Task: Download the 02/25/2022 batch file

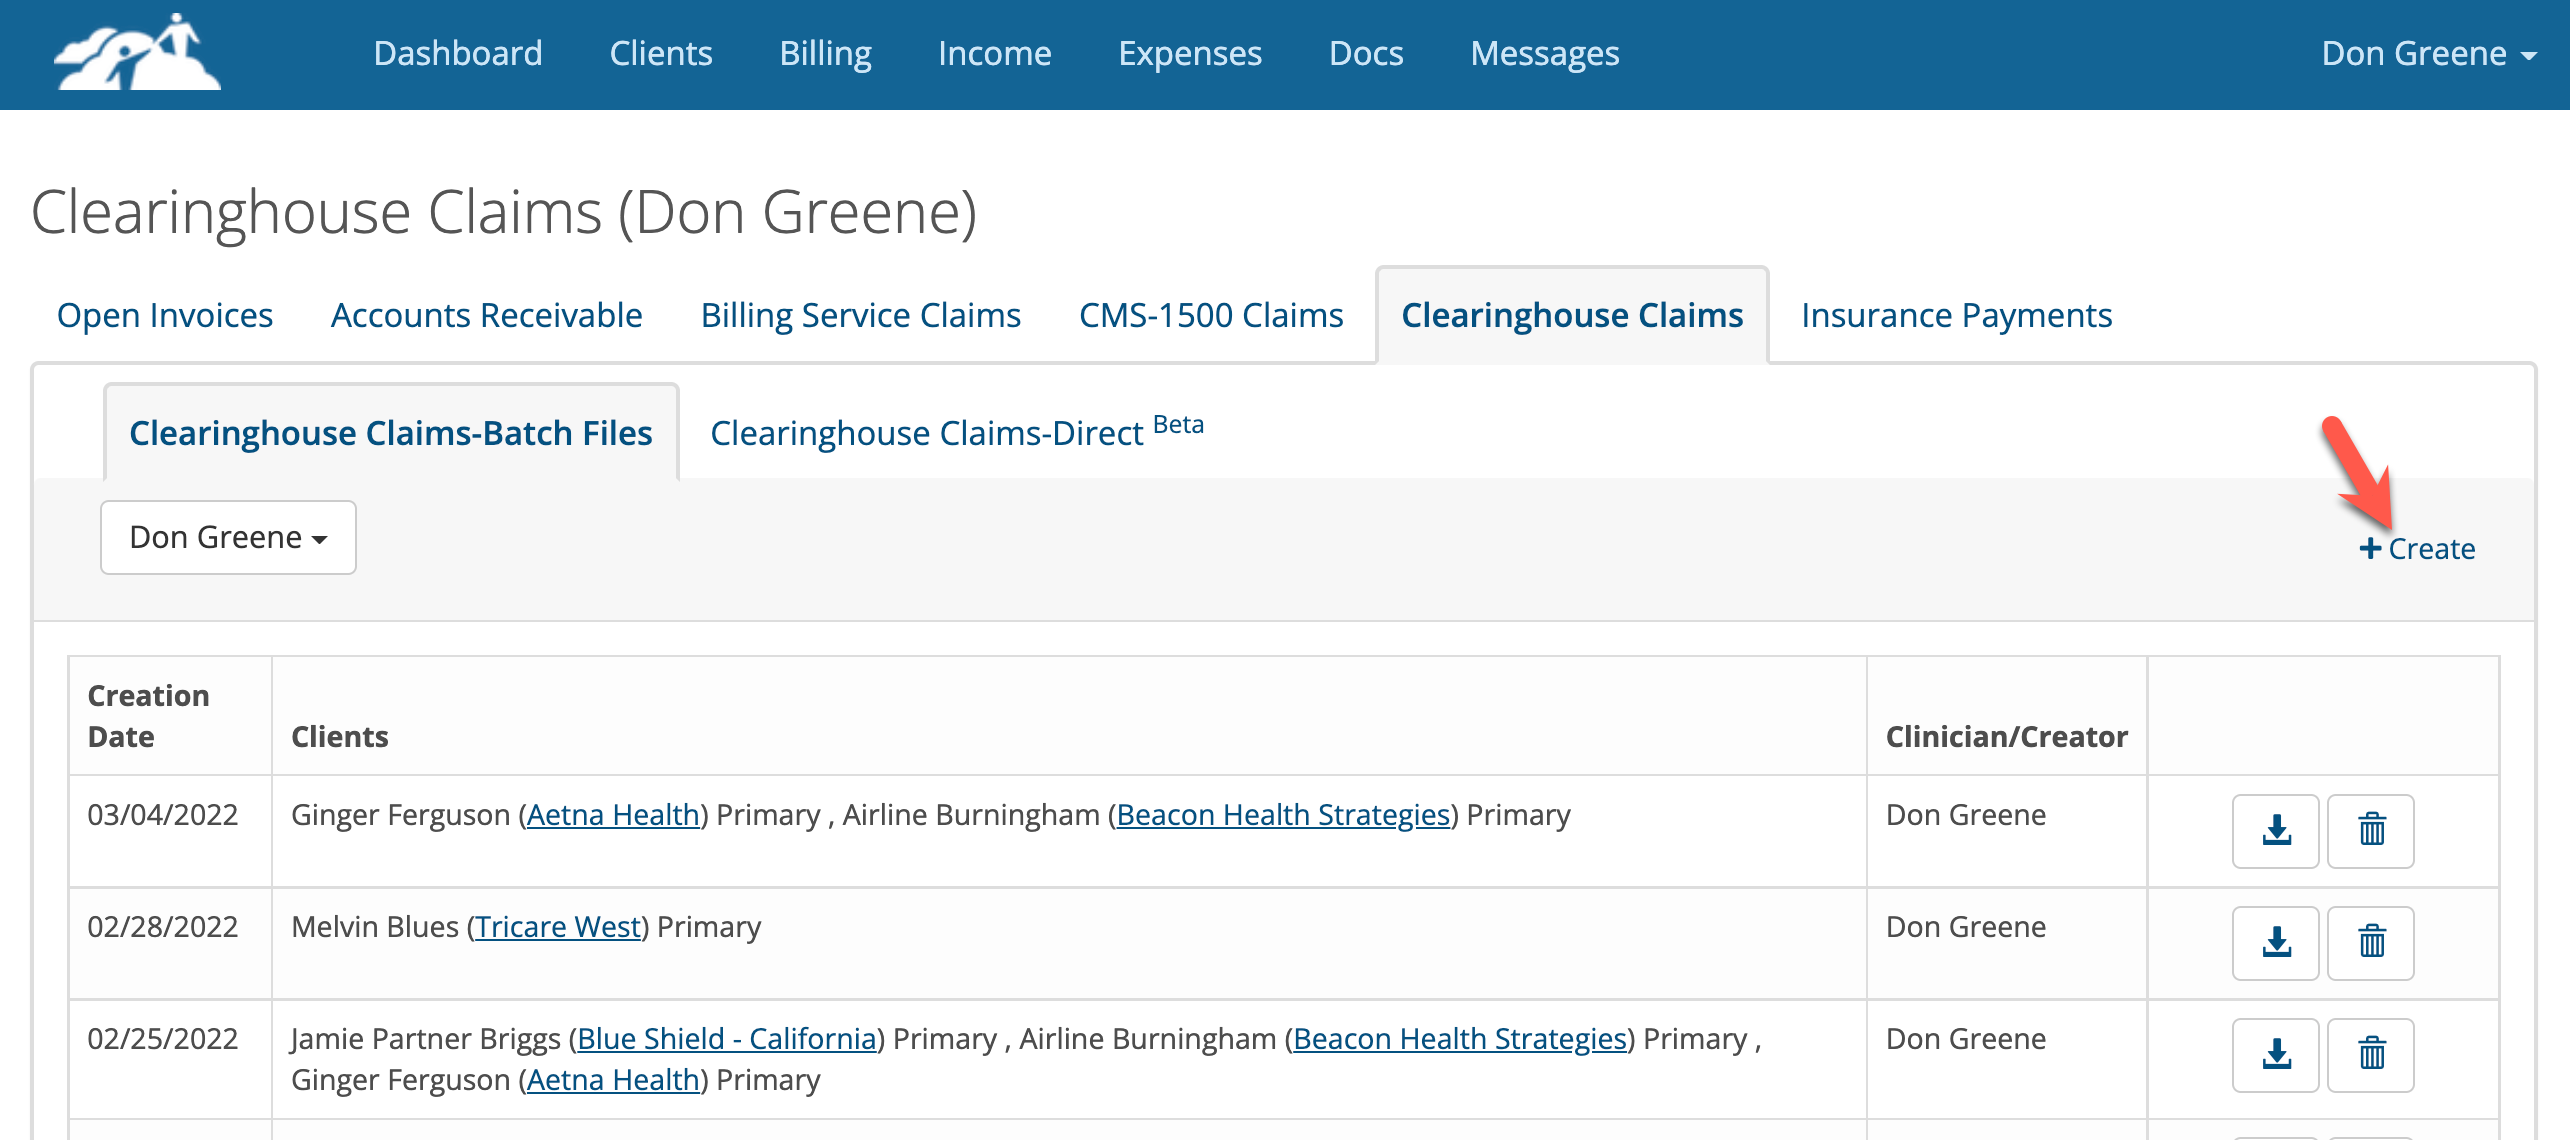Action: point(2276,1055)
